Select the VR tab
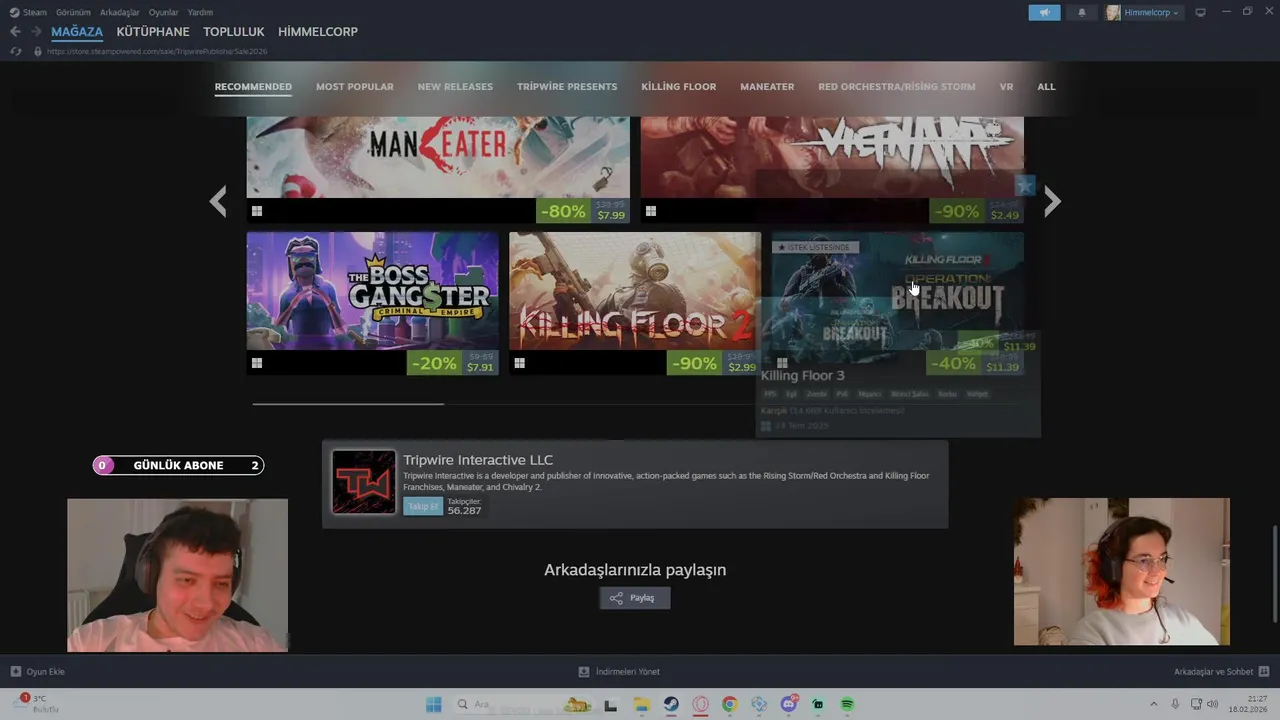 click(1006, 87)
